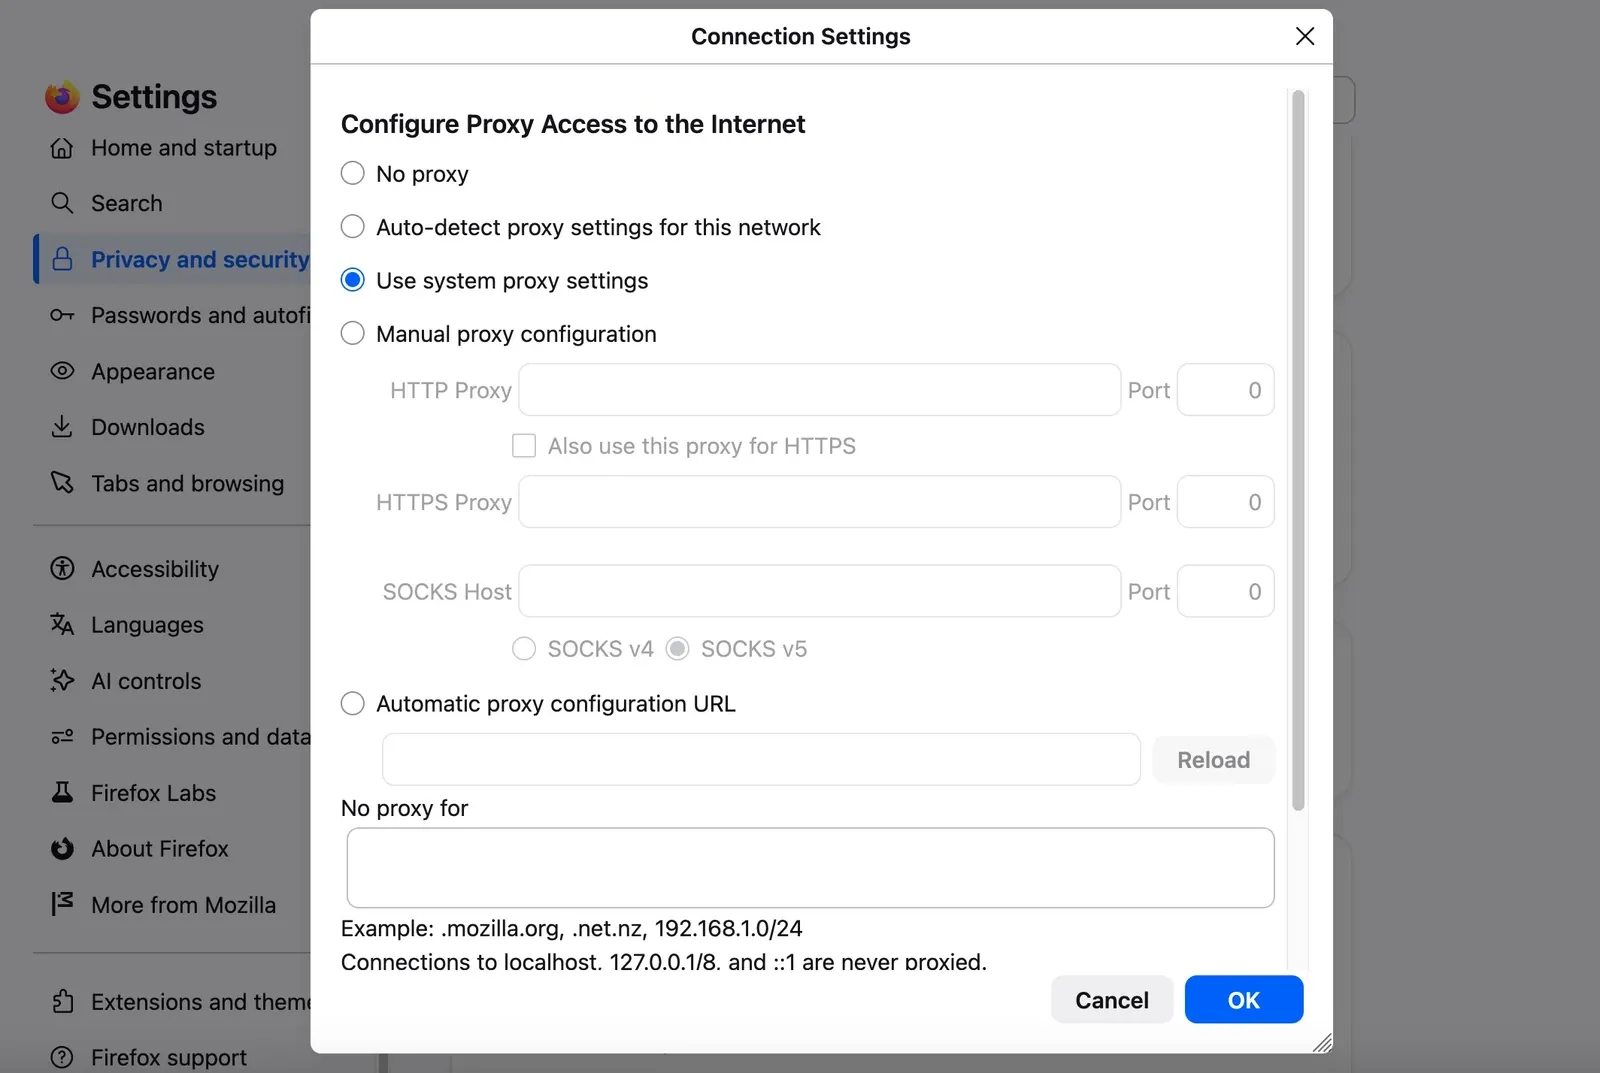Screen dimensions: 1600x1073
Task: Tick Also use this proxy for HTTPS
Action: (524, 446)
